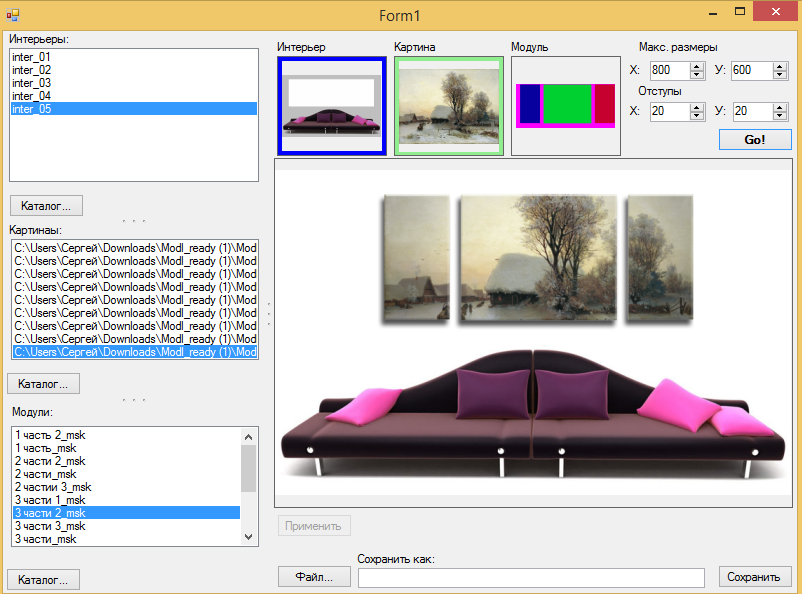Select the highlighted path in Картины list
Image resolution: width=802 pixels, height=594 pixels.
[135, 352]
